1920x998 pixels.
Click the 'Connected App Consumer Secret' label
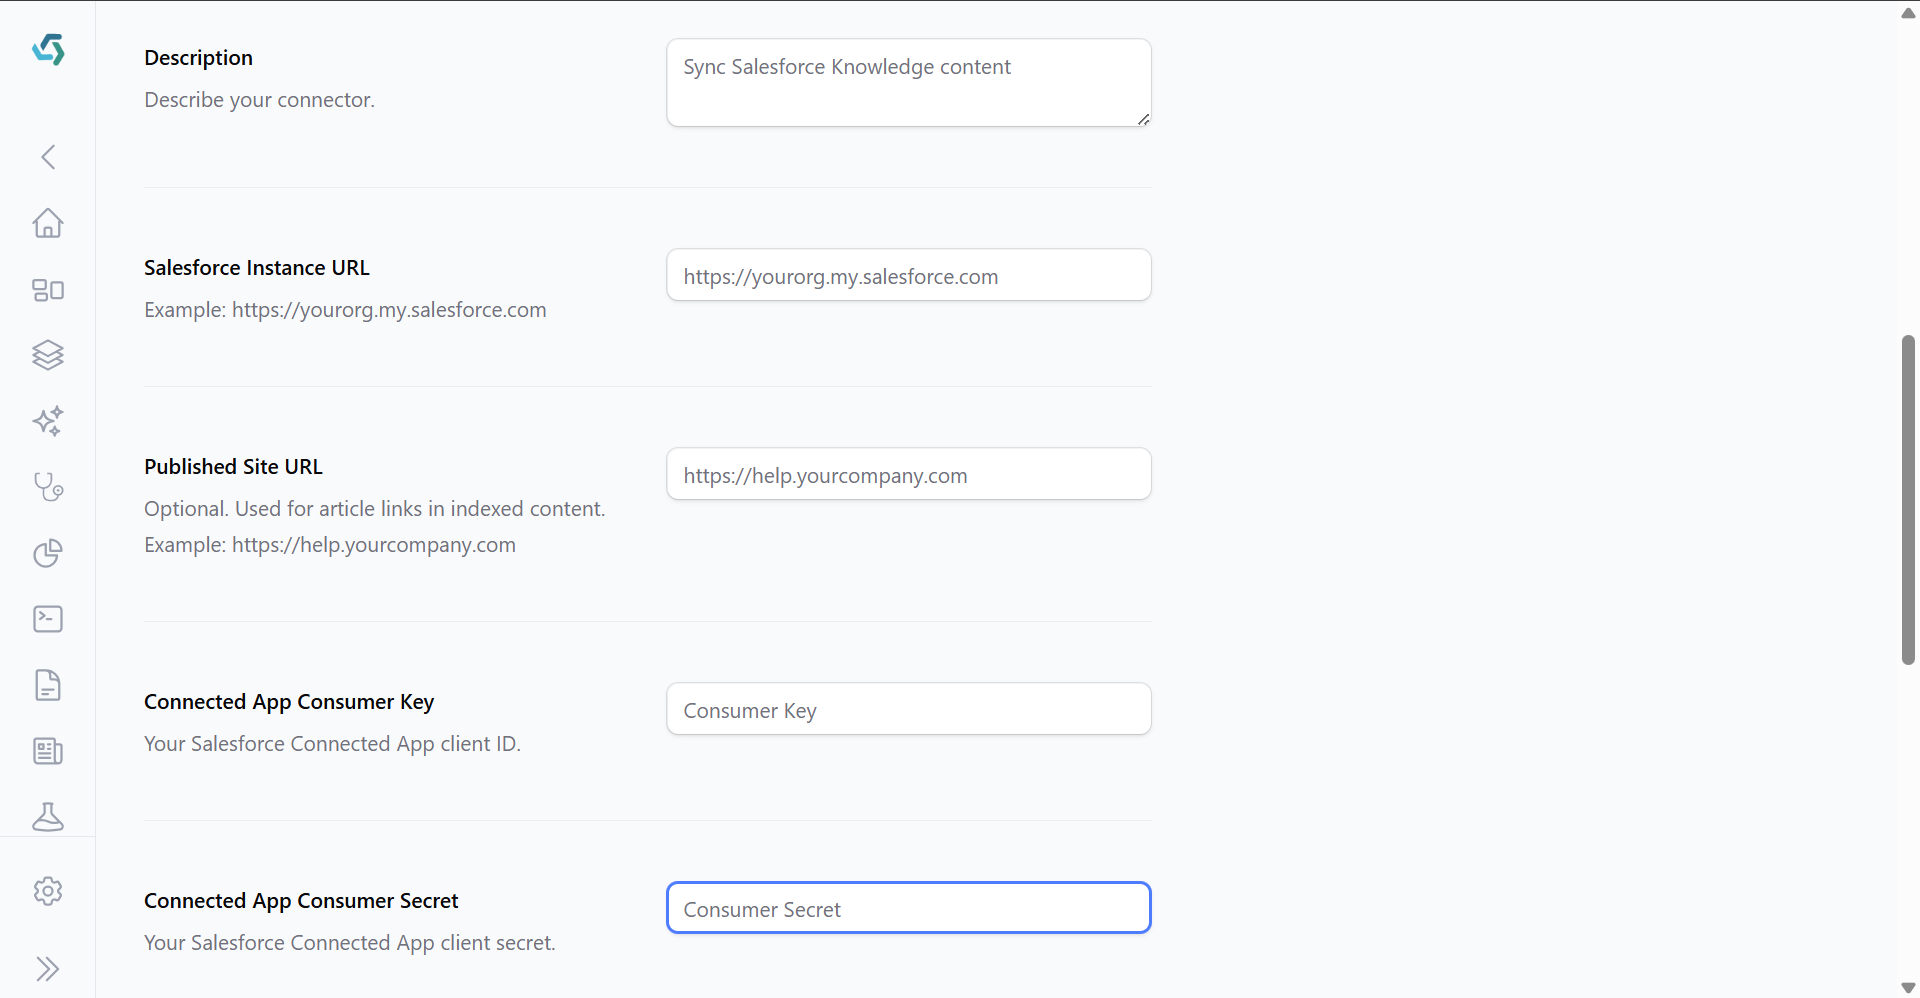(301, 901)
